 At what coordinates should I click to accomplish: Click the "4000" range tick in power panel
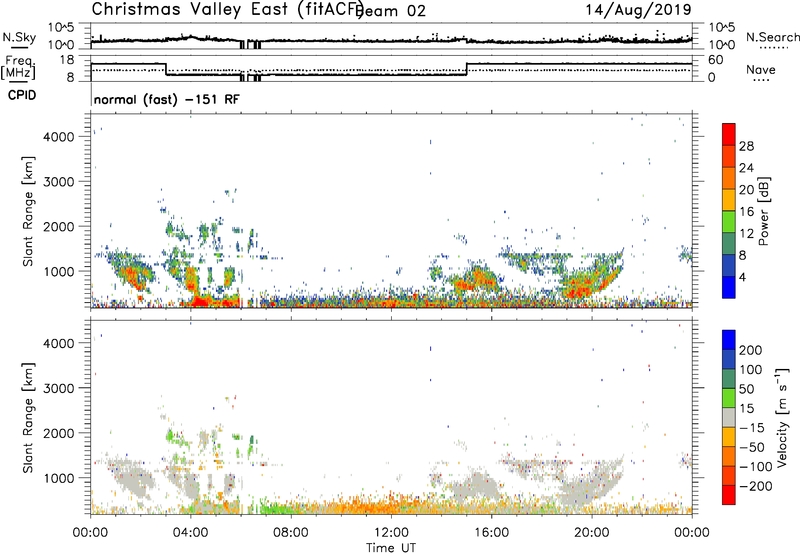[x=59, y=137]
